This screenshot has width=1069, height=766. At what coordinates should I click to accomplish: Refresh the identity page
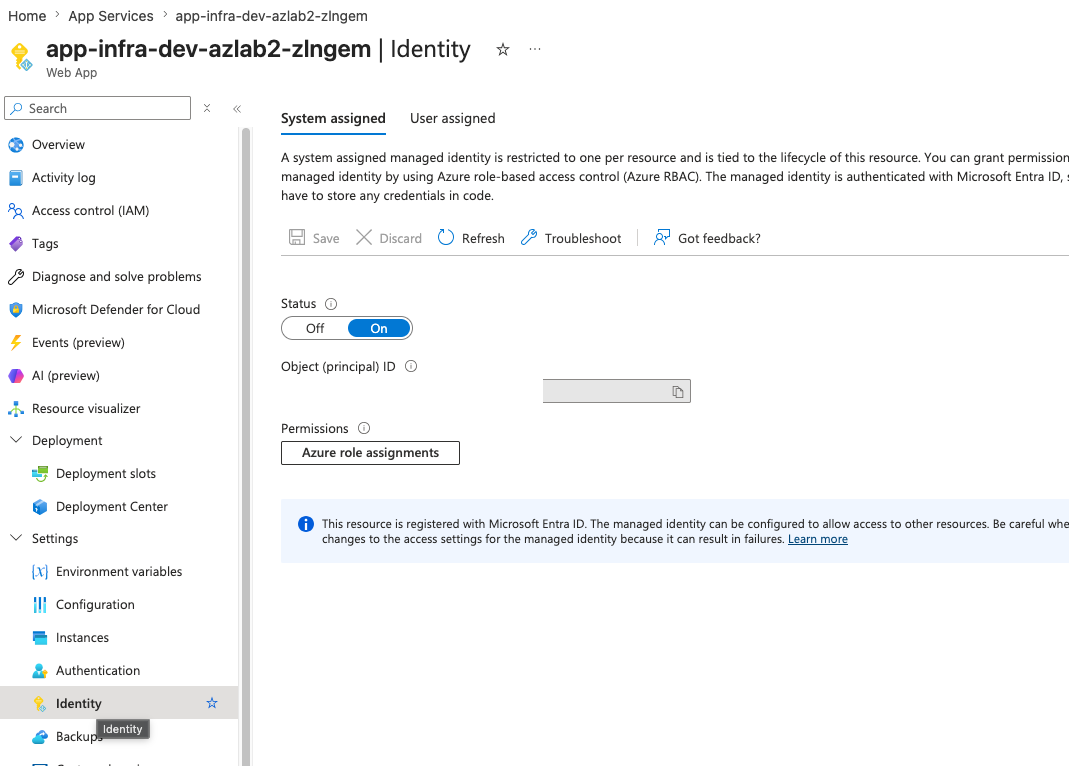(x=471, y=238)
